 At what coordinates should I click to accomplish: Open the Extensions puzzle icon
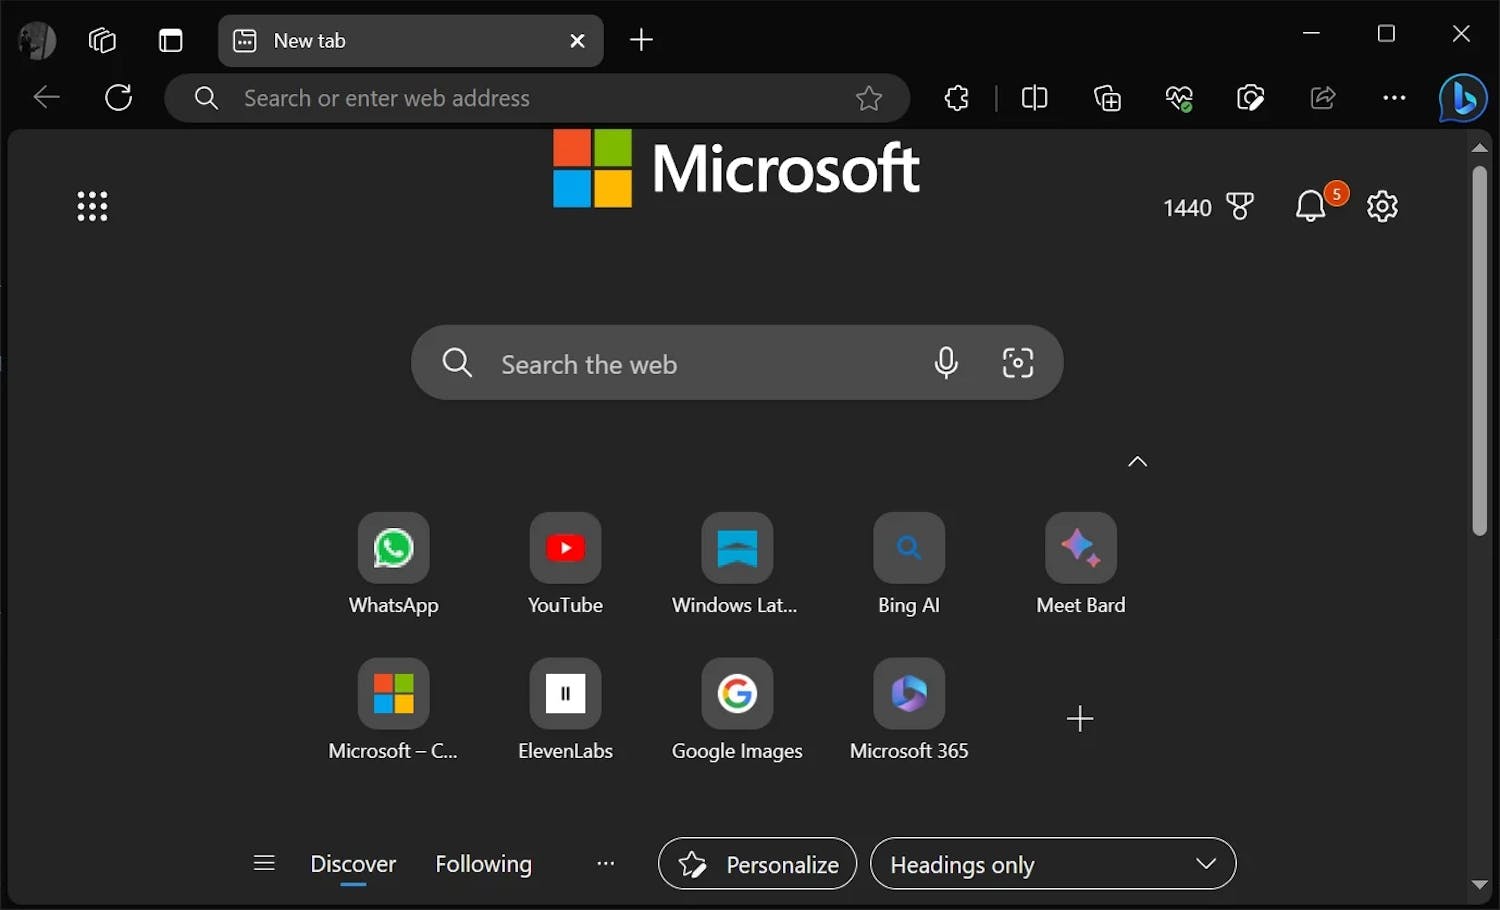[x=956, y=97]
